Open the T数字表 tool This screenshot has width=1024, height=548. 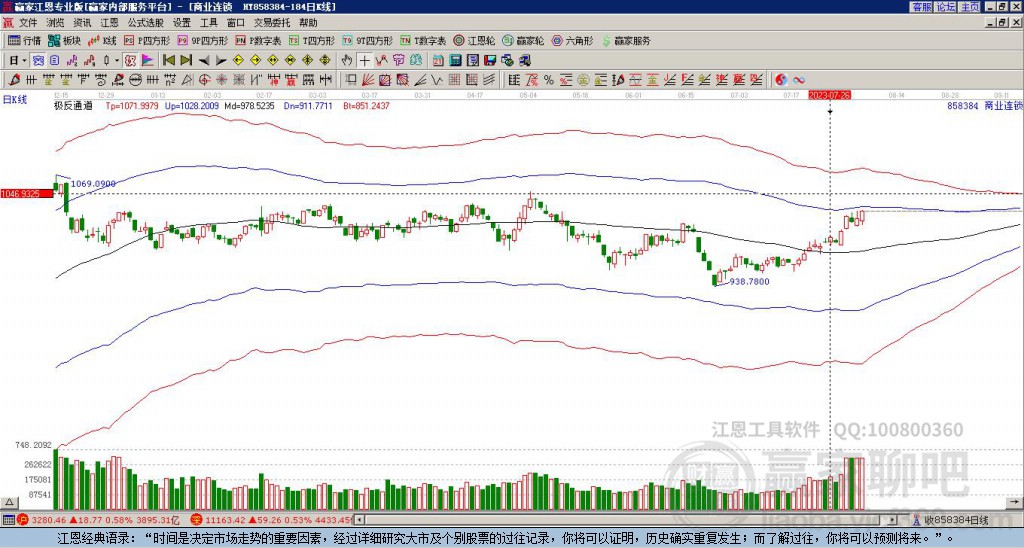click(x=423, y=40)
